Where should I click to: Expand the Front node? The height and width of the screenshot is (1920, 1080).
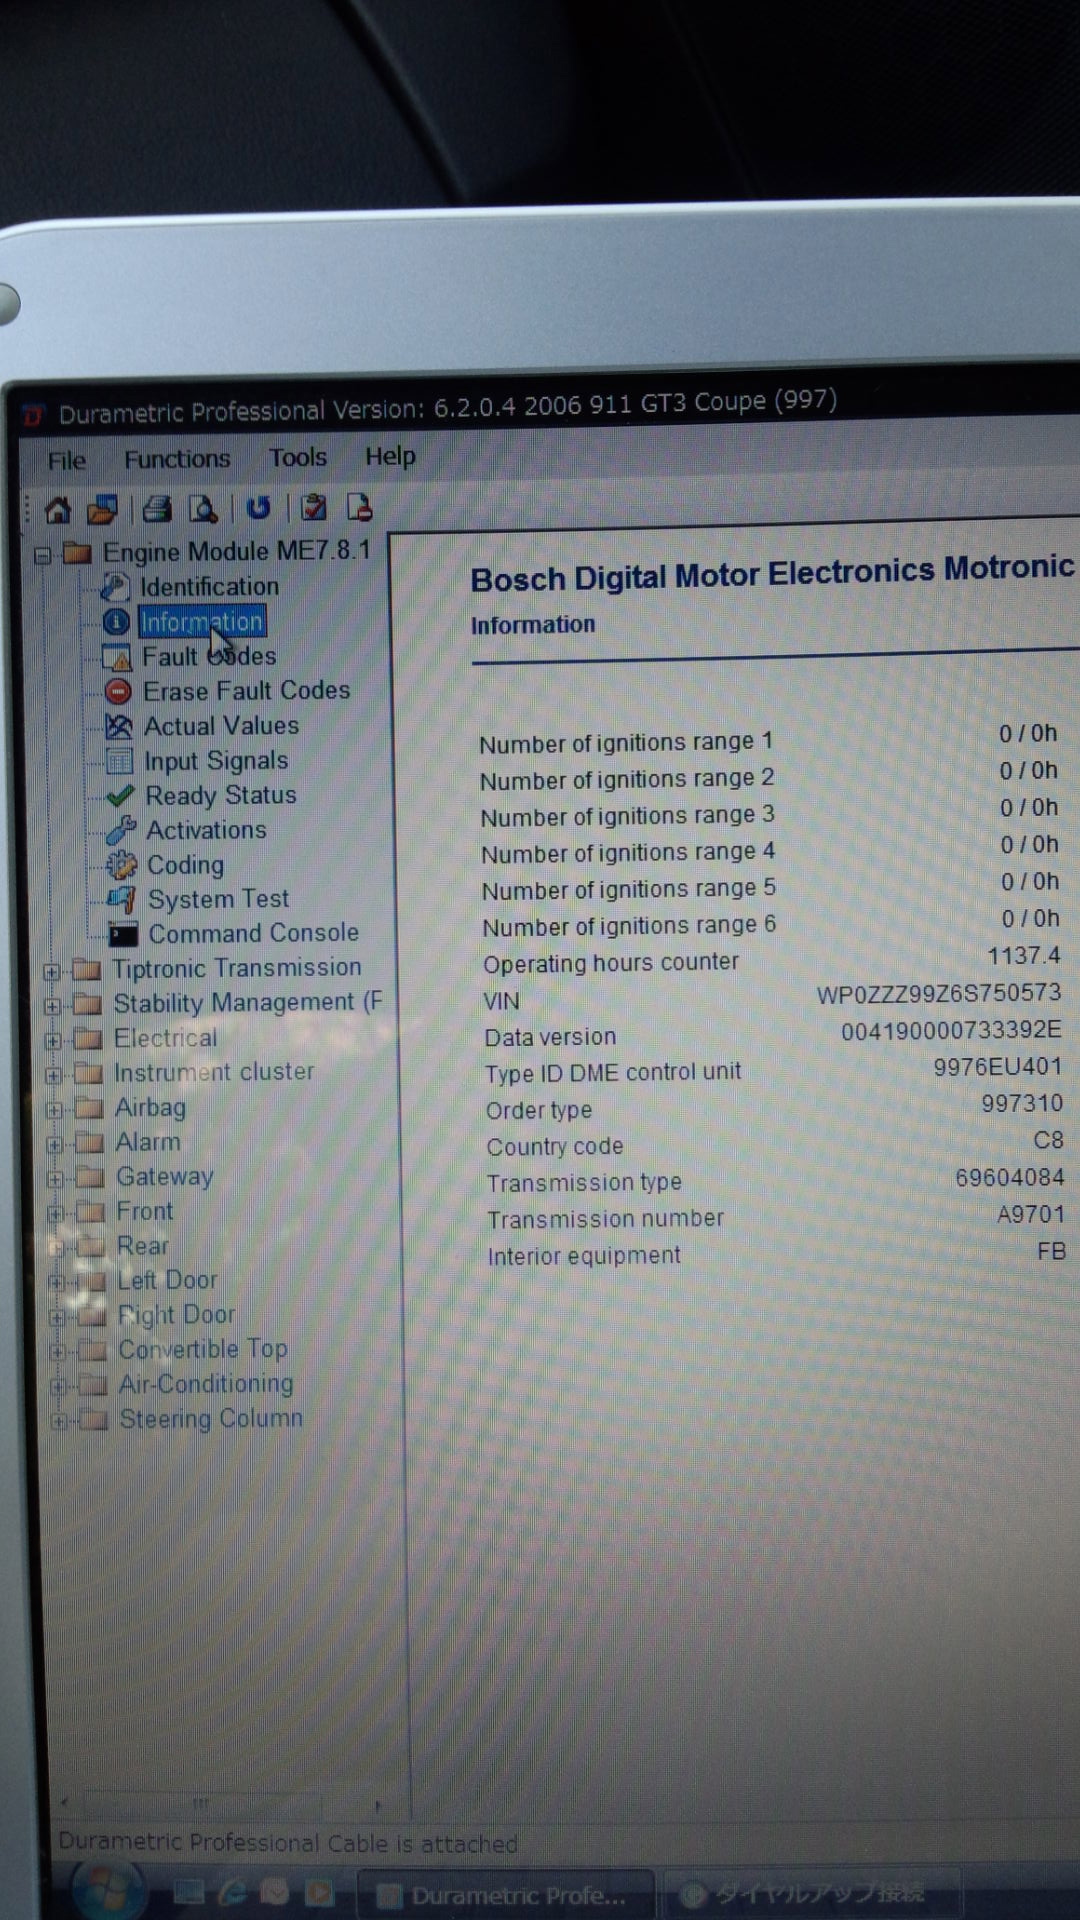(x=57, y=1214)
